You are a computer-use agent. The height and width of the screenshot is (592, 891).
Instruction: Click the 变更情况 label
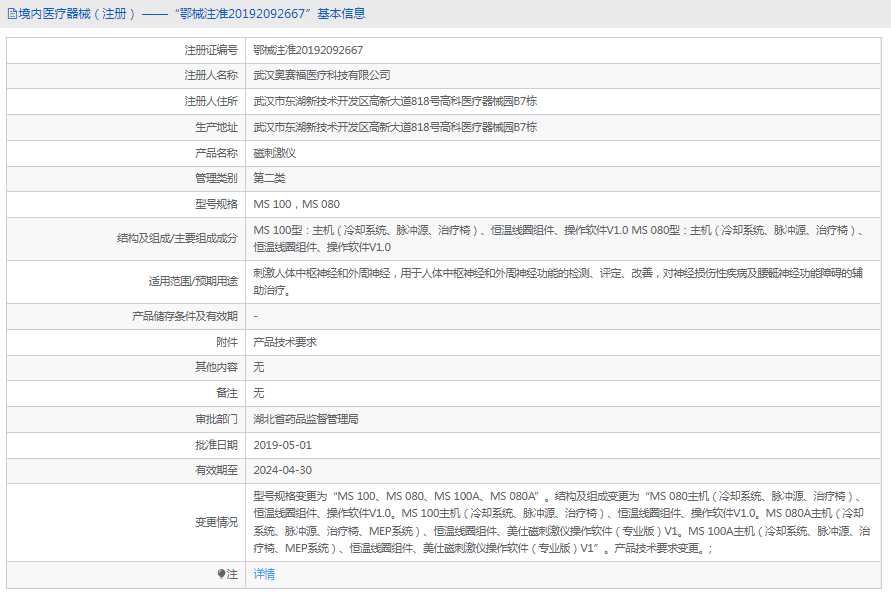216,522
